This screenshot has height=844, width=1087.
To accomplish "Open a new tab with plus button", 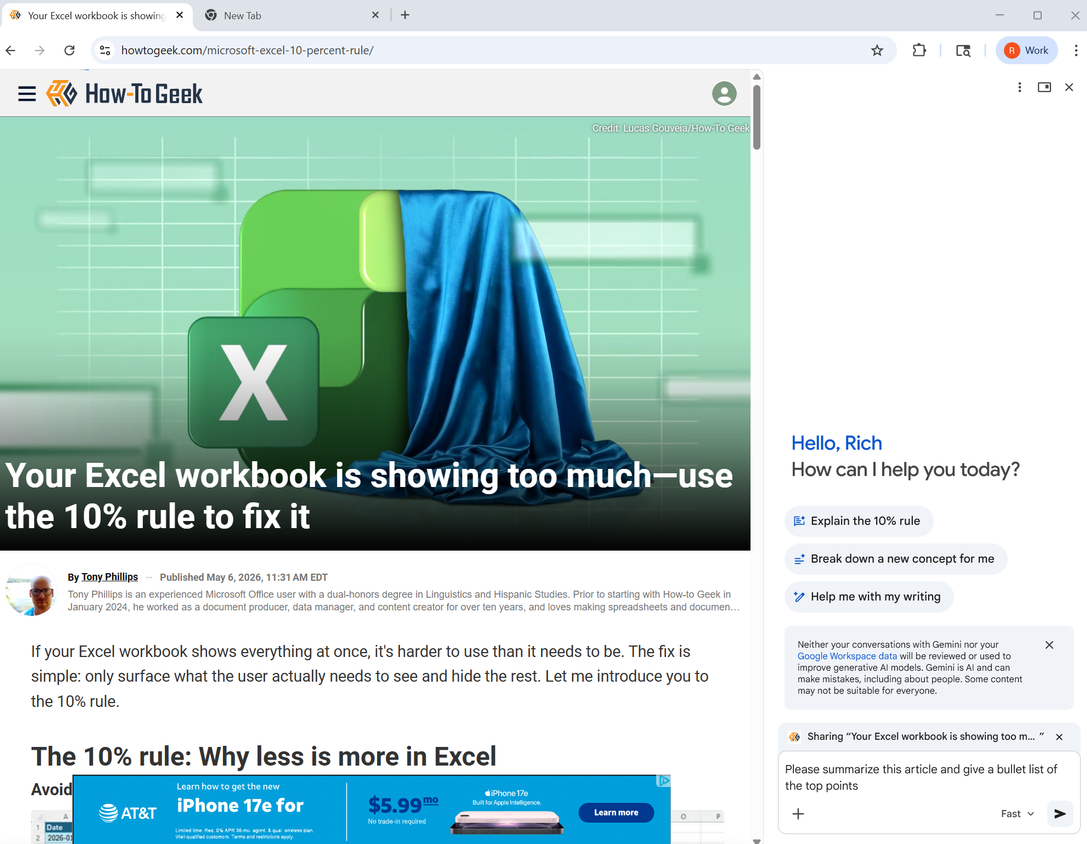I will tap(405, 15).
